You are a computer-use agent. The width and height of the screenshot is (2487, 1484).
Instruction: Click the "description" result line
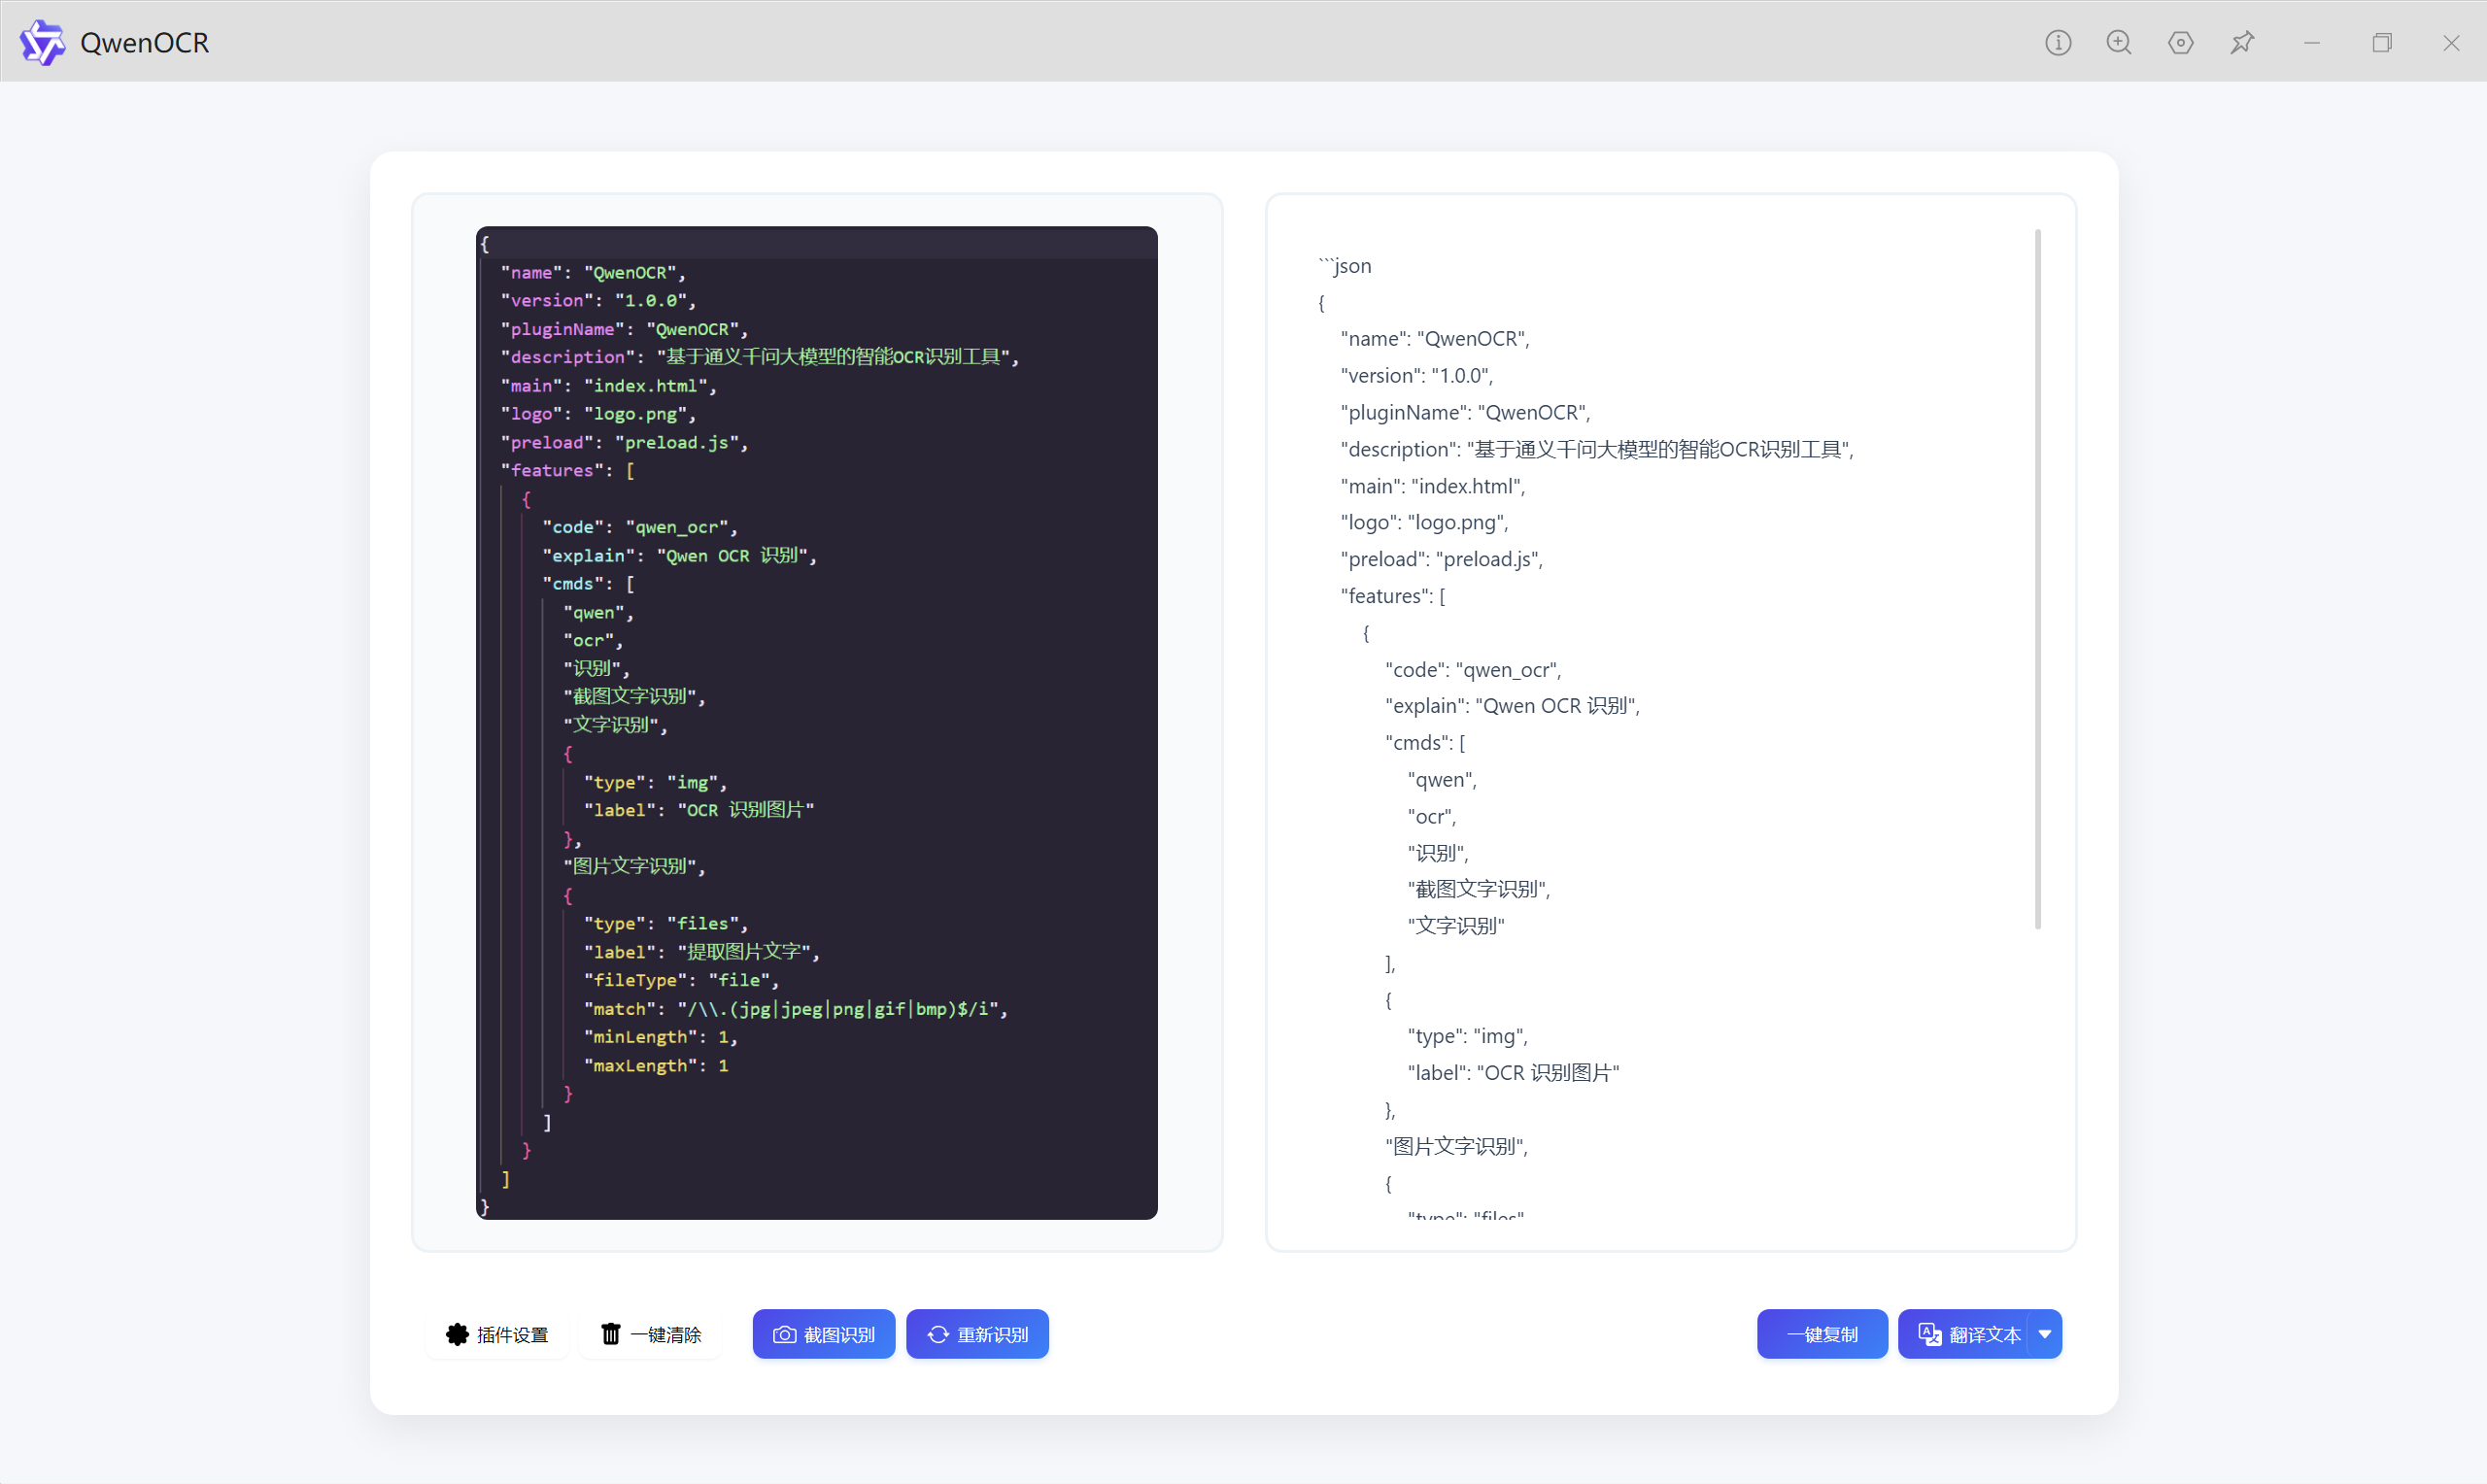1597,450
